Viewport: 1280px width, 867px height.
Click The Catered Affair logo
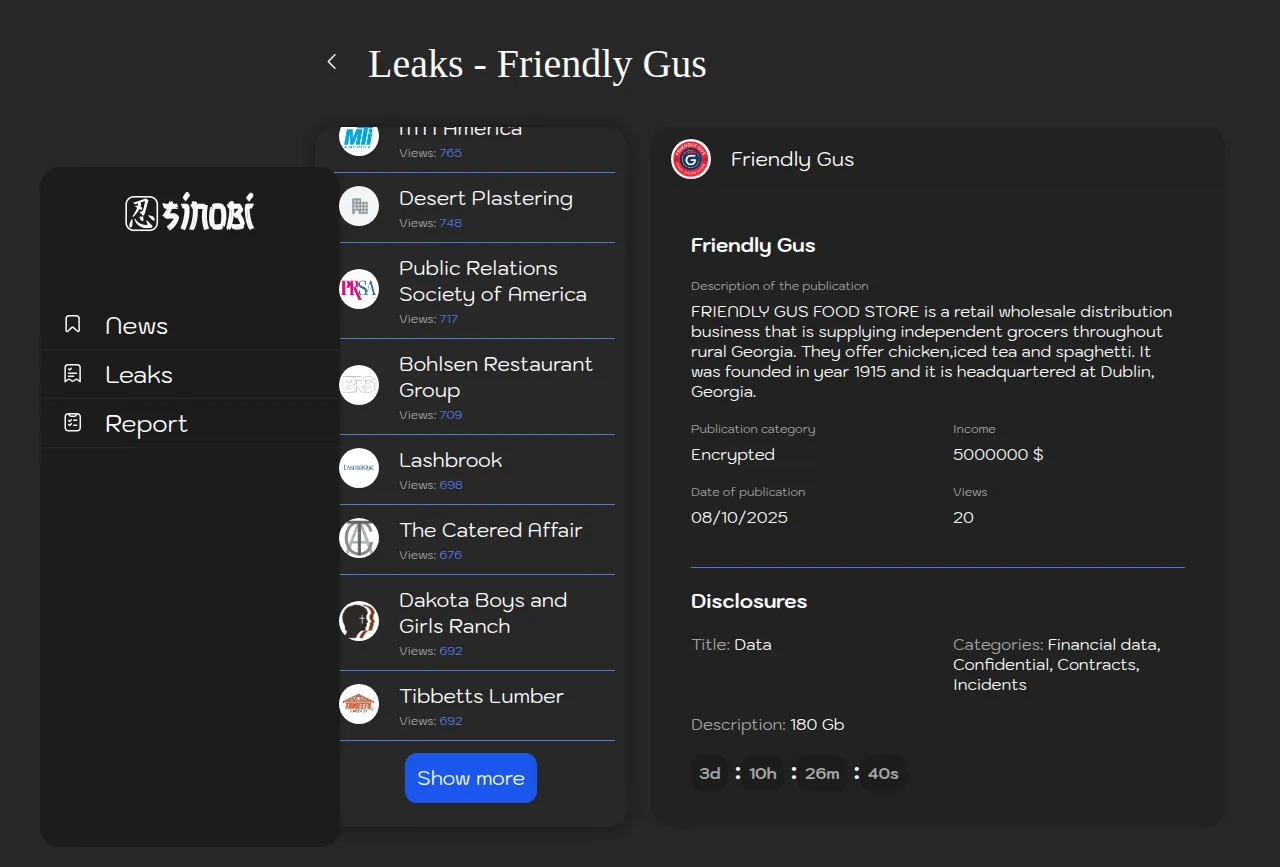tap(359, 538)
